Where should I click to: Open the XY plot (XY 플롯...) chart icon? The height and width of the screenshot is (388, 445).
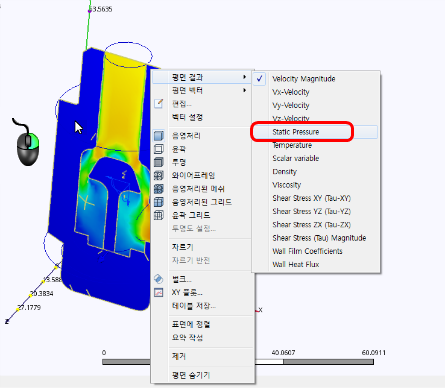click(x=159, y=293)
